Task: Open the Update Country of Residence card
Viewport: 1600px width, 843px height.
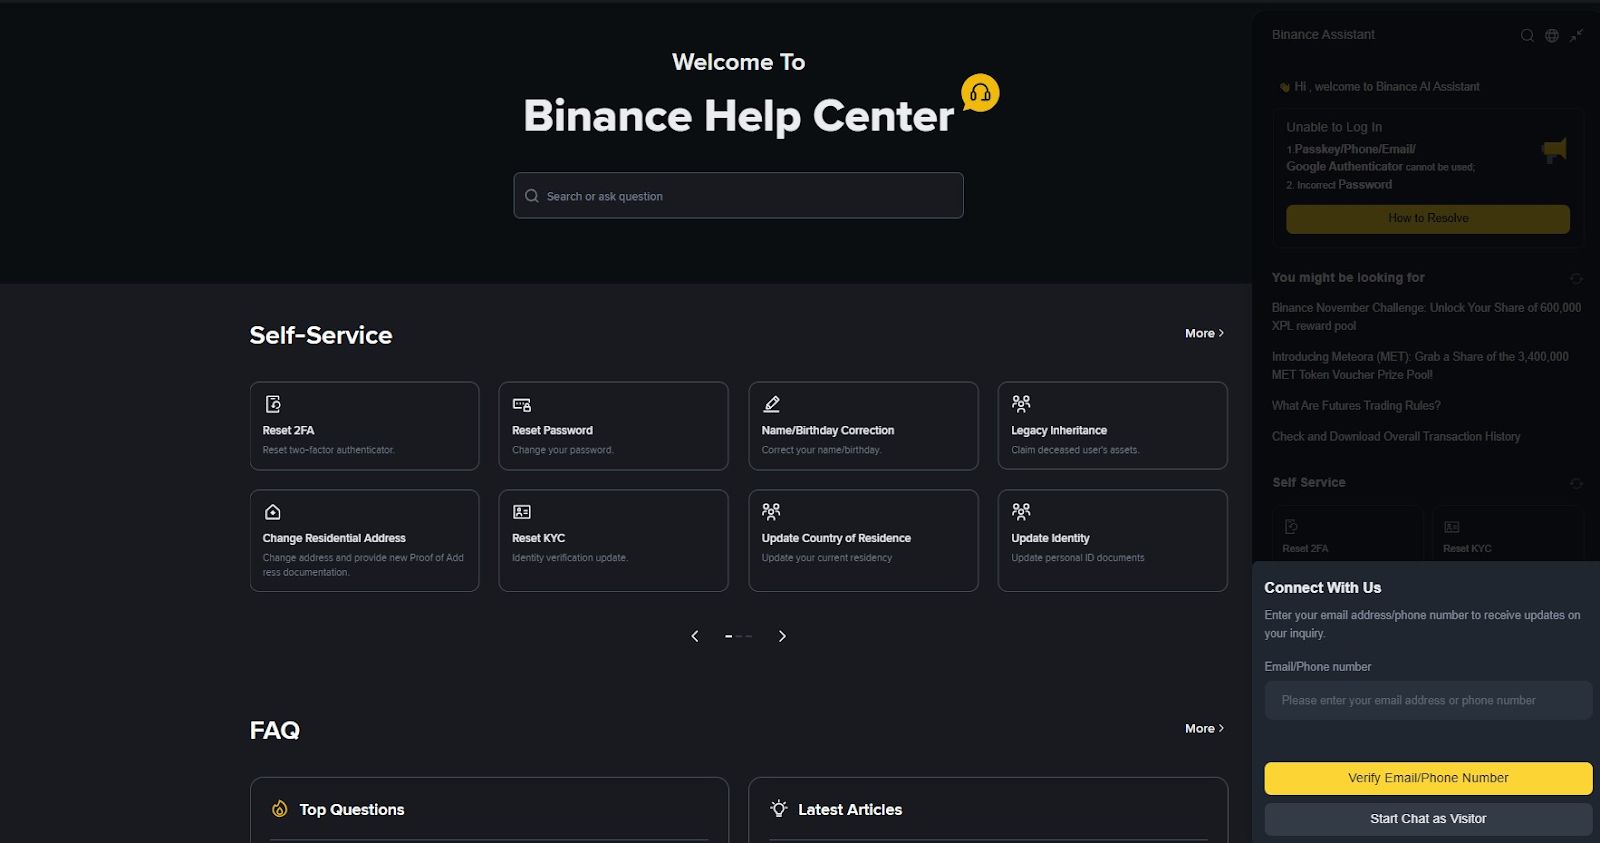Action: point(863,540)
